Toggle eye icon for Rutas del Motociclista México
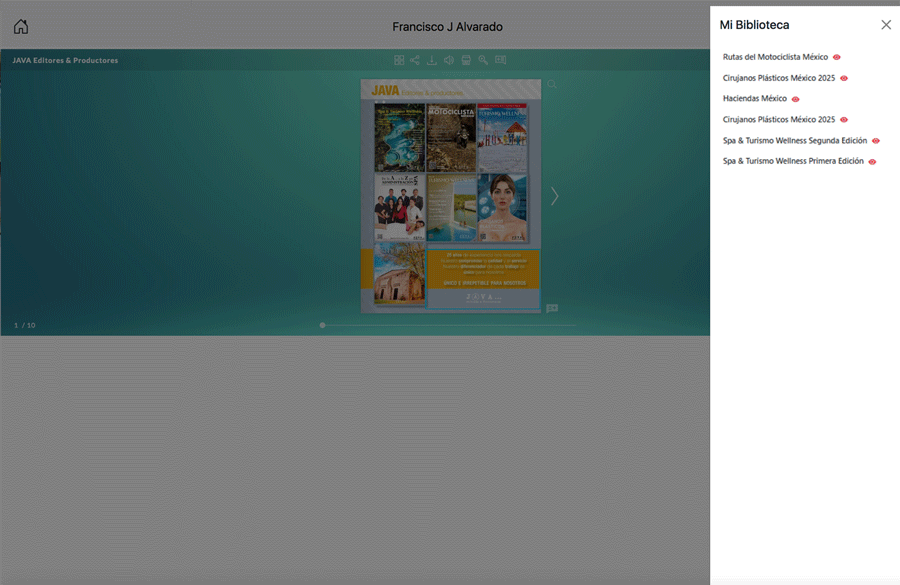The width and height of the screenshot is (900, 585). [x=837, y=57]
